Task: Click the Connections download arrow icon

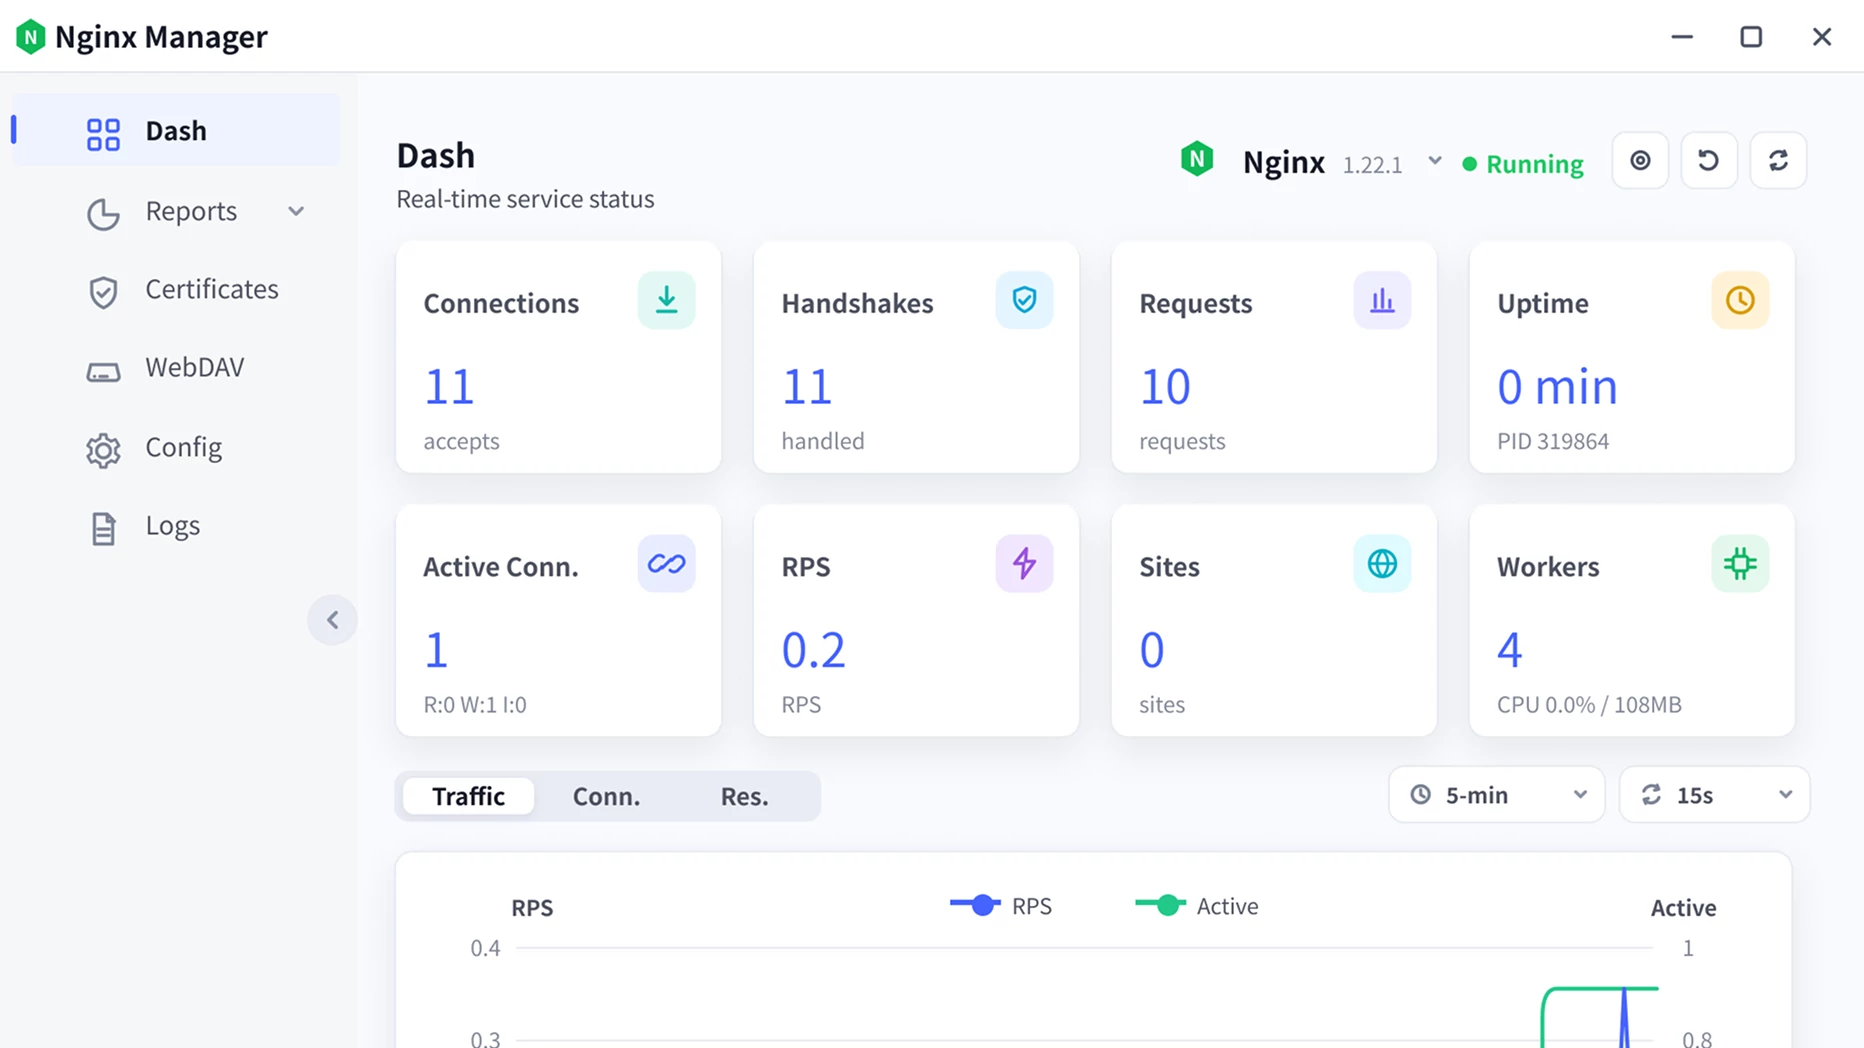Action: [x=666, y=300]
